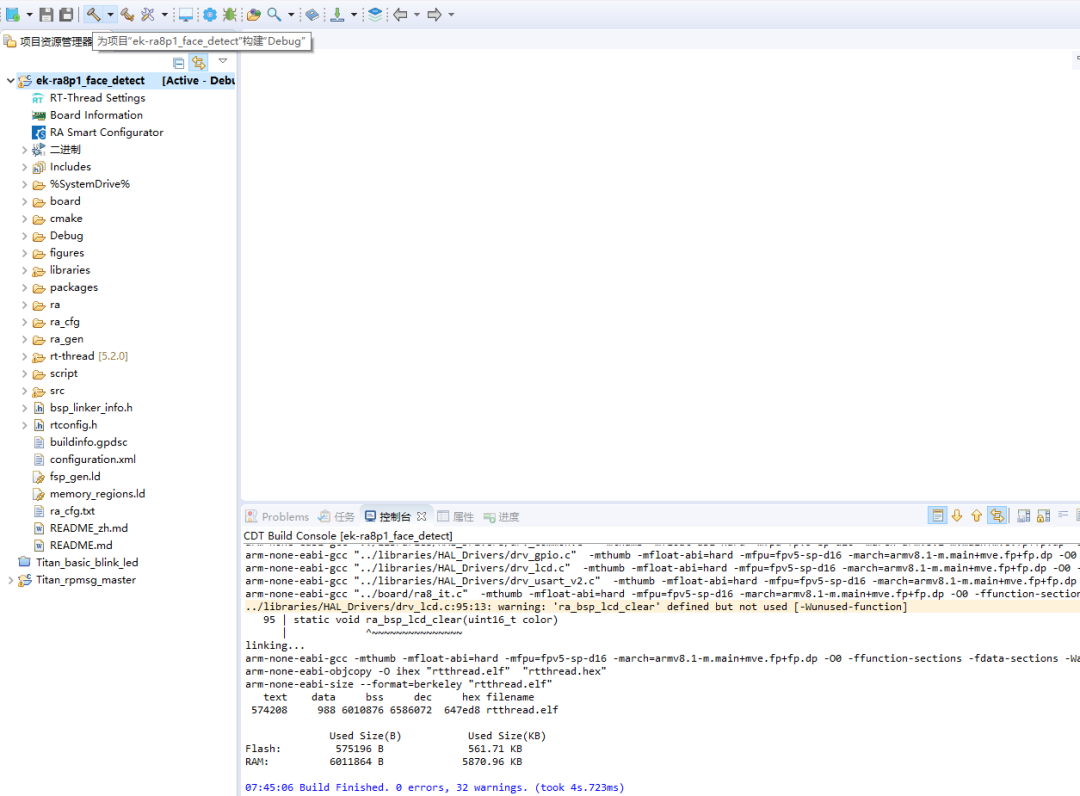1080x796 pixels.
Task: Collapse the ek-ra8p1_face_detect project node
Action: pyautogui.click(x=10, y=81)
